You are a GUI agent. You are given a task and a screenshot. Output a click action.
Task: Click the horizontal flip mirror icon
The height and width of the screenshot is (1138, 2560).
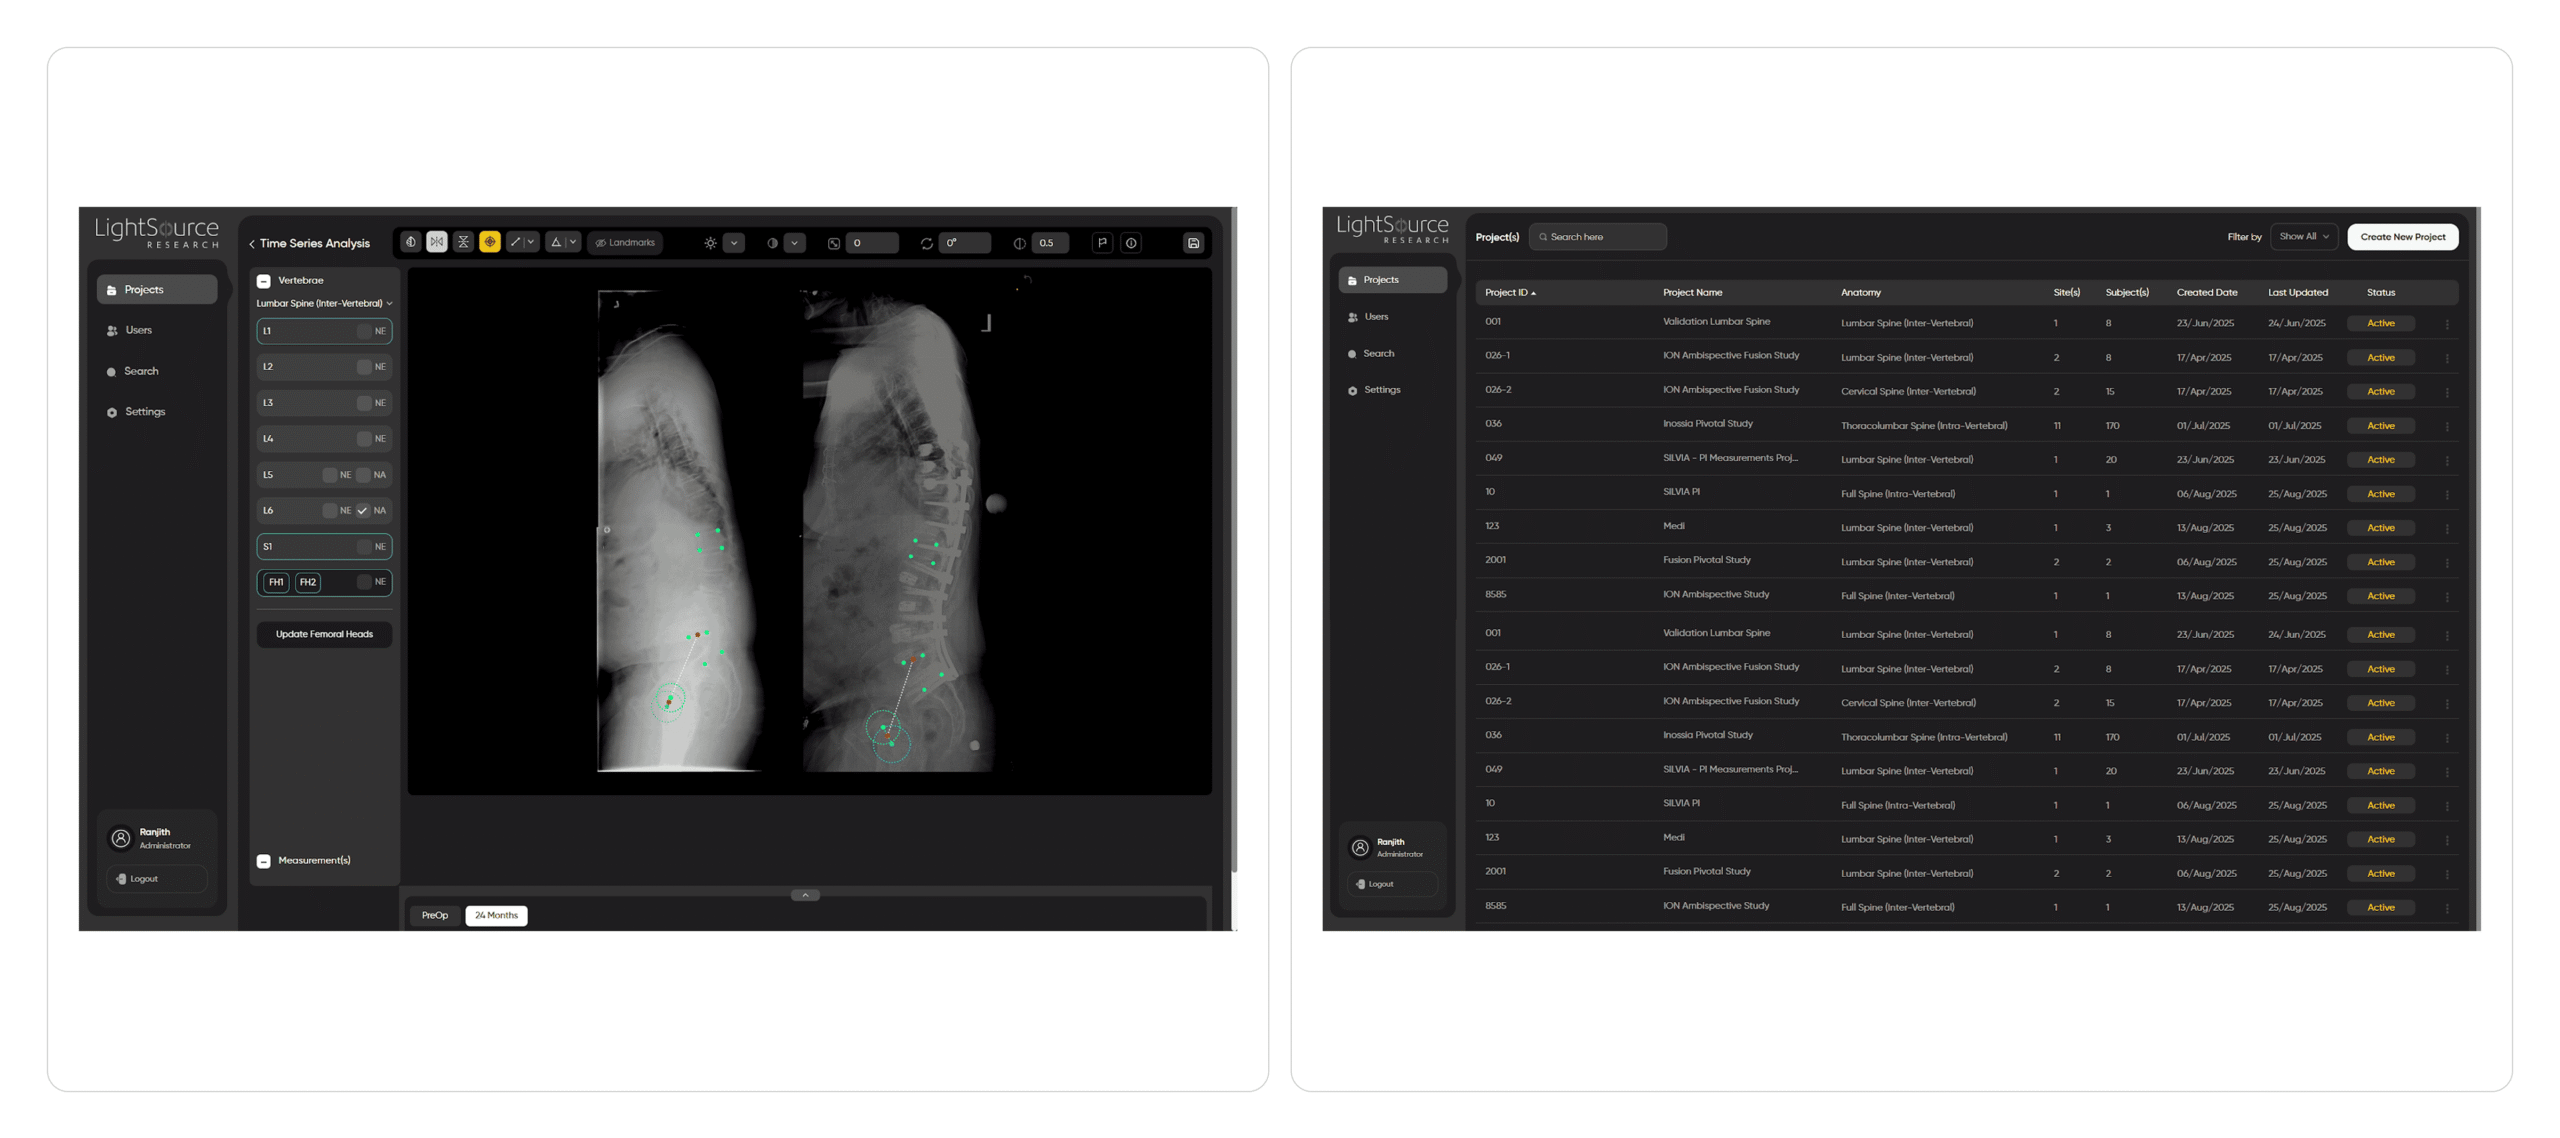click(x=437, y=242)
